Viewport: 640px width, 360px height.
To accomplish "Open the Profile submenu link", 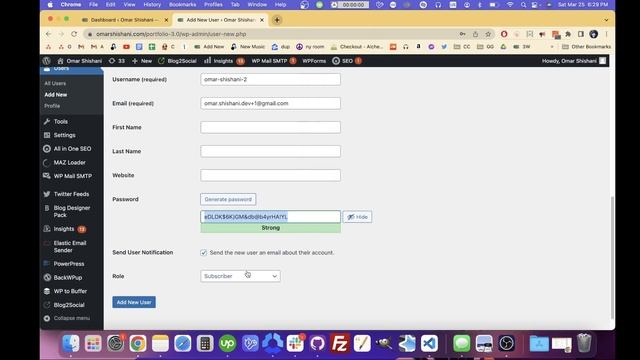I will coord(52,106).
